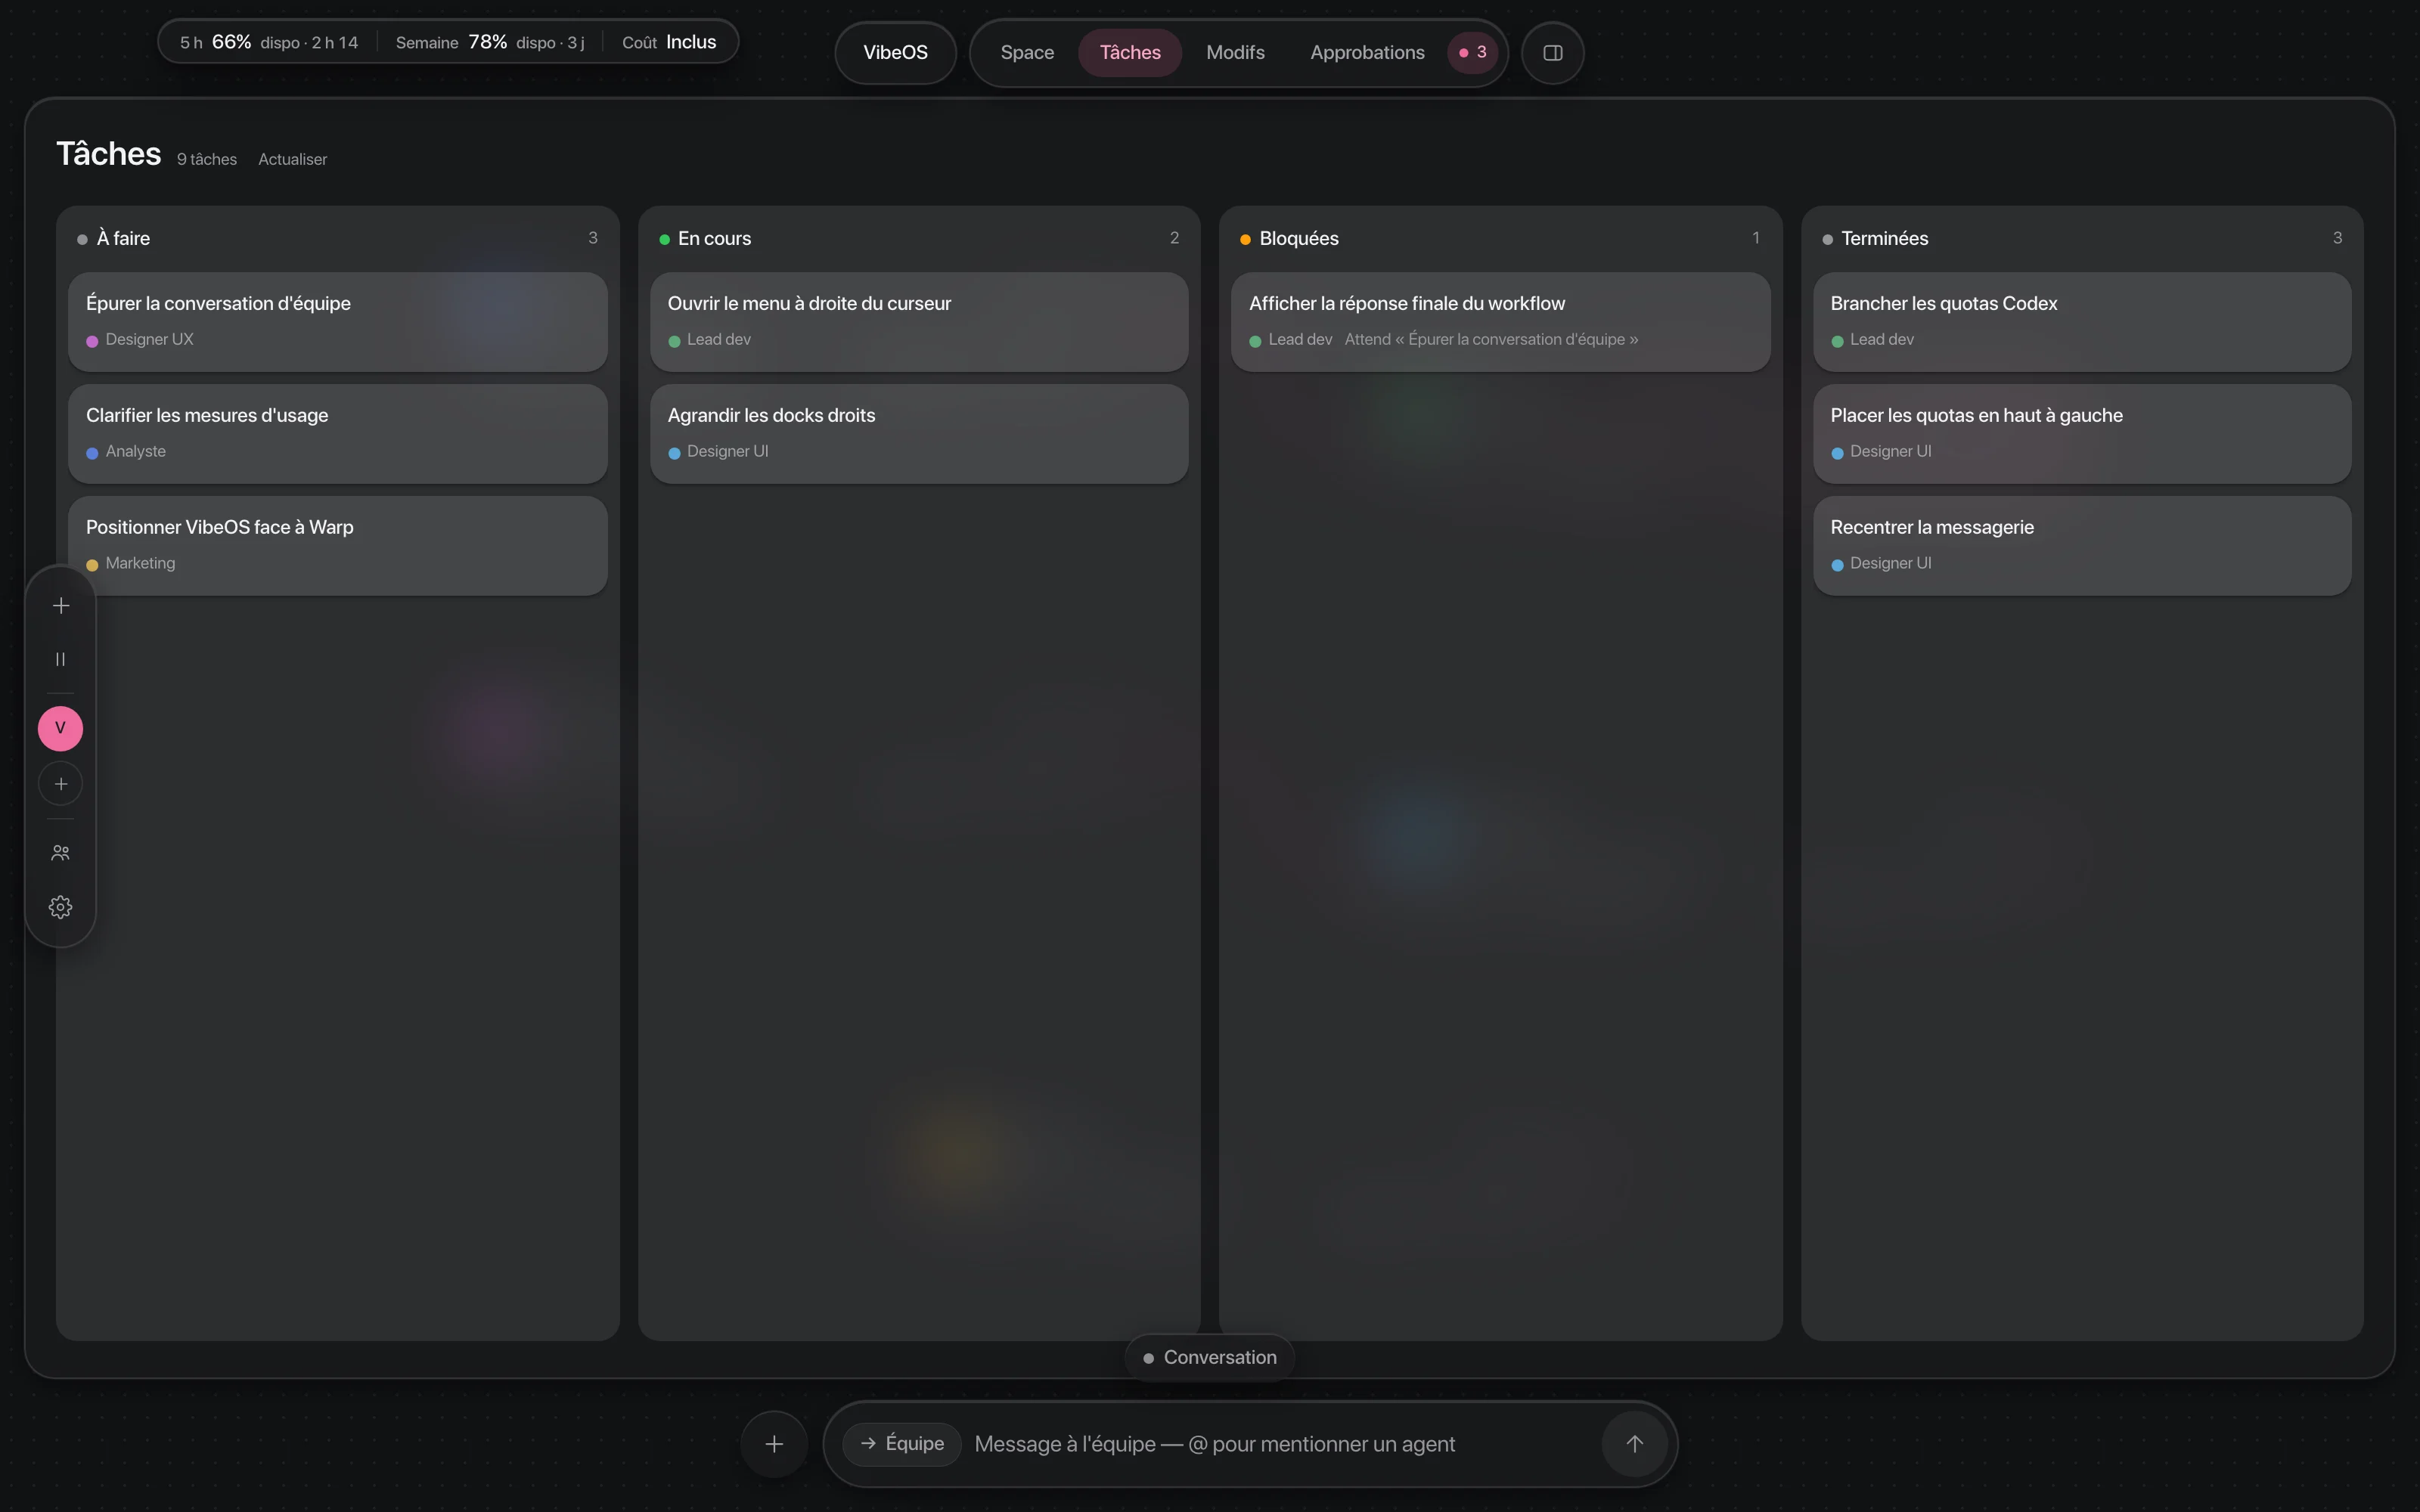Click the Semaine 78% quota indicator

click(489, 42)
